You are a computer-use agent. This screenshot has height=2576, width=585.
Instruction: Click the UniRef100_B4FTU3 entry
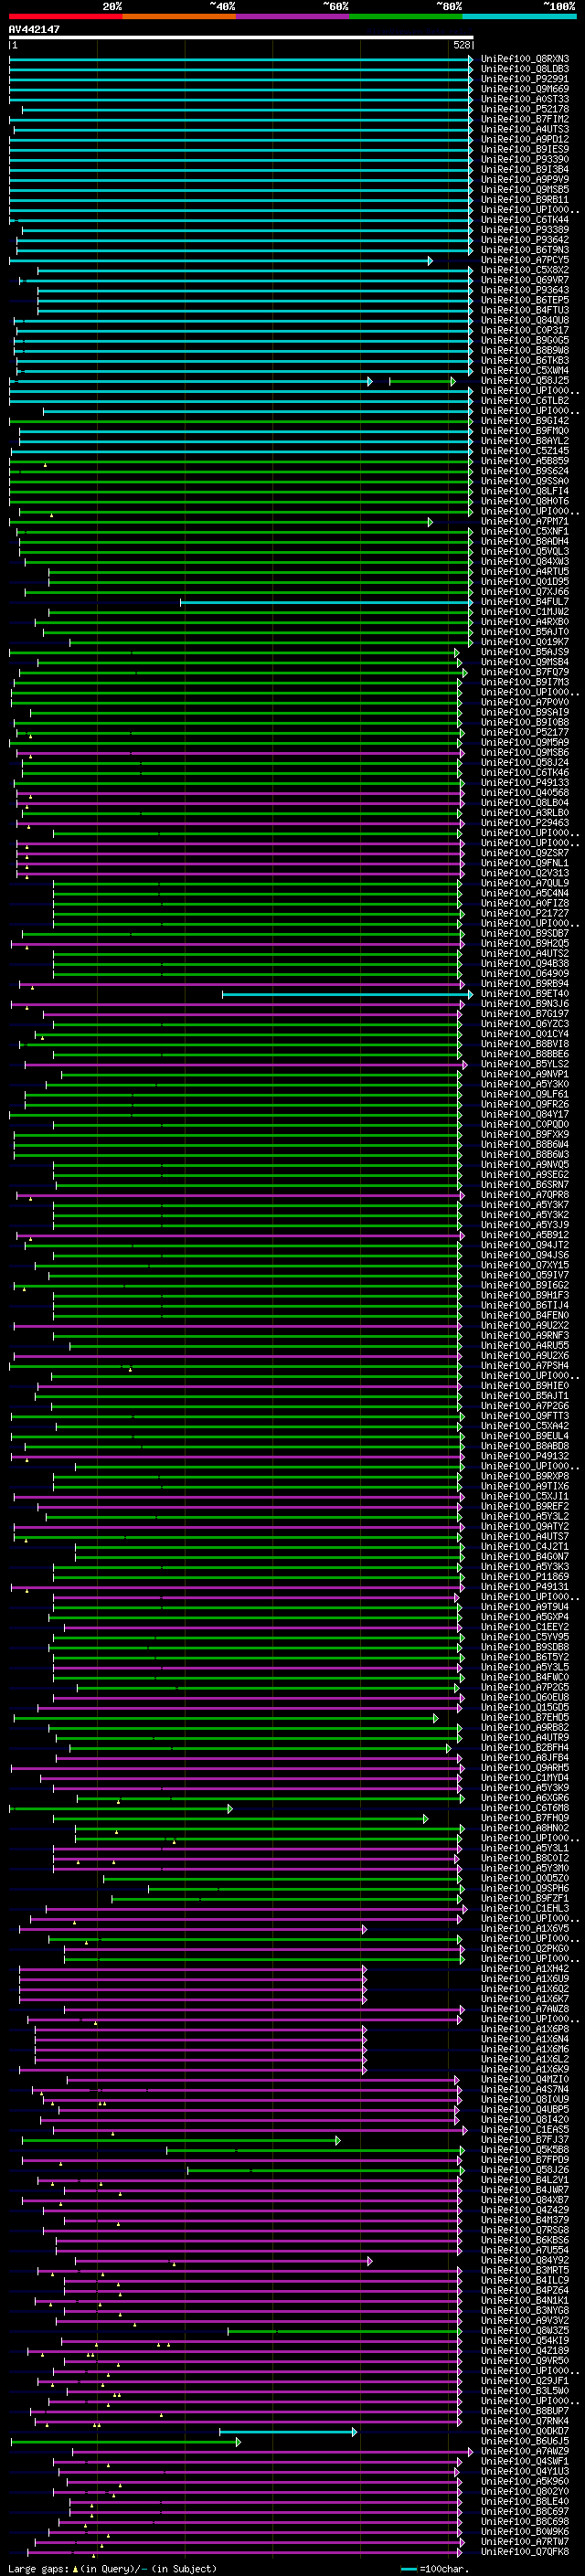click(x=525, y=310)
